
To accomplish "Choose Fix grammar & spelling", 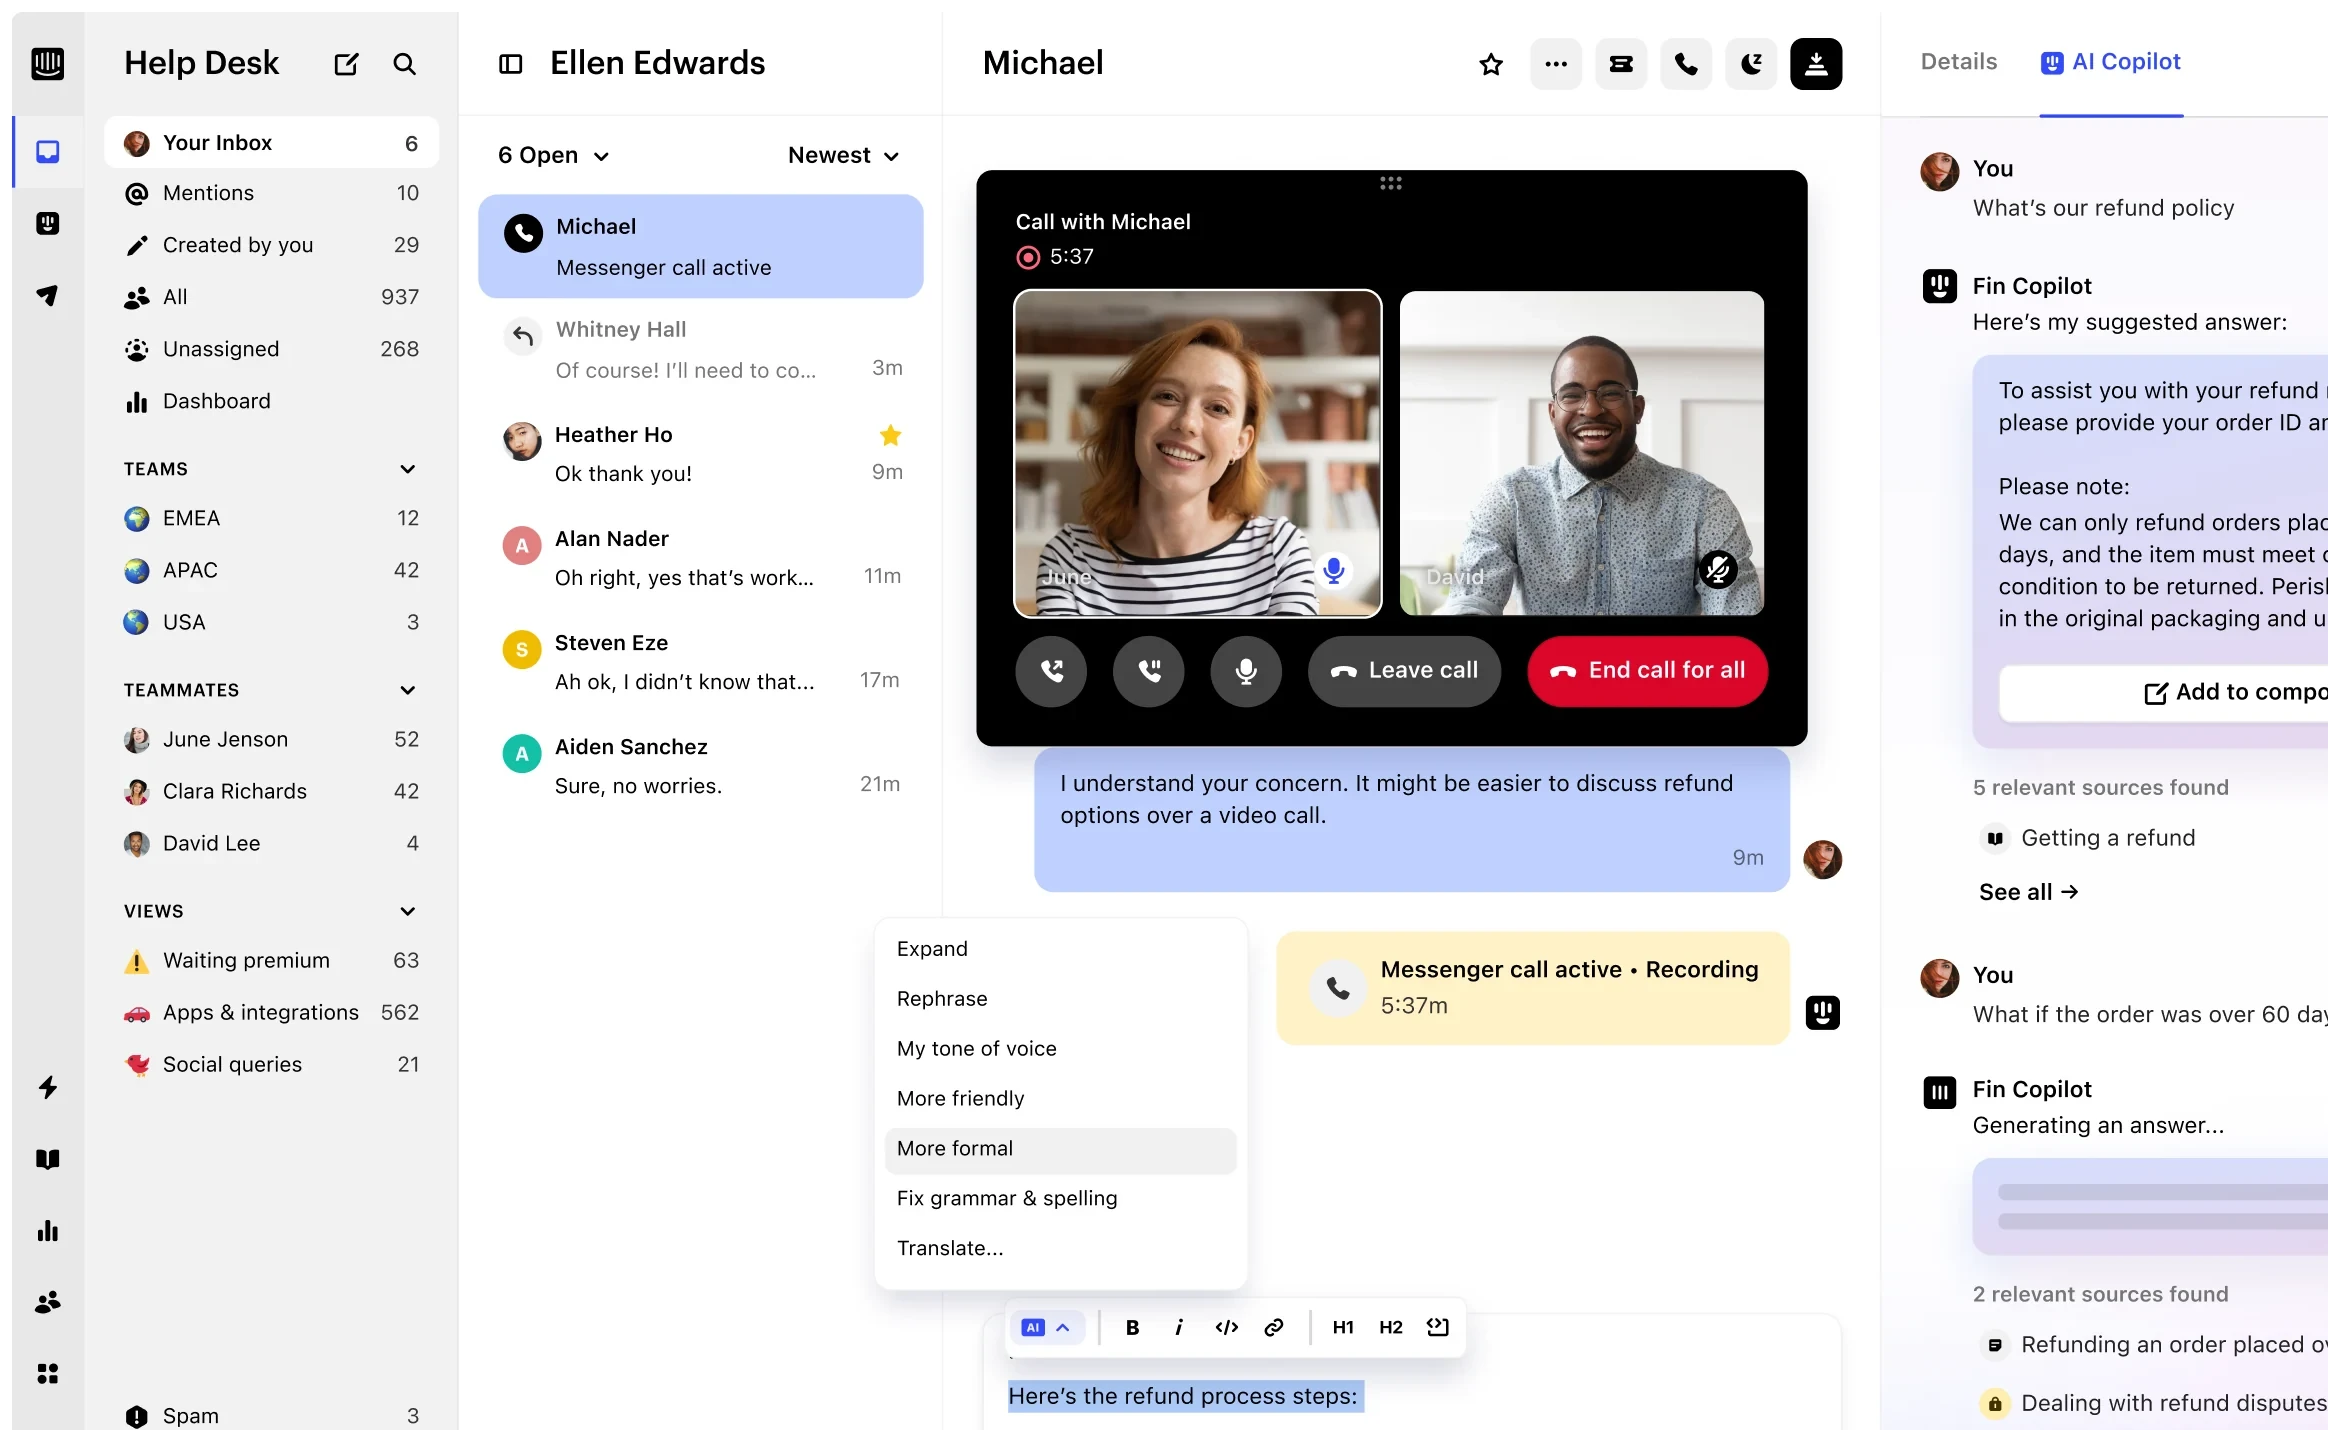I will 1060,1199.
